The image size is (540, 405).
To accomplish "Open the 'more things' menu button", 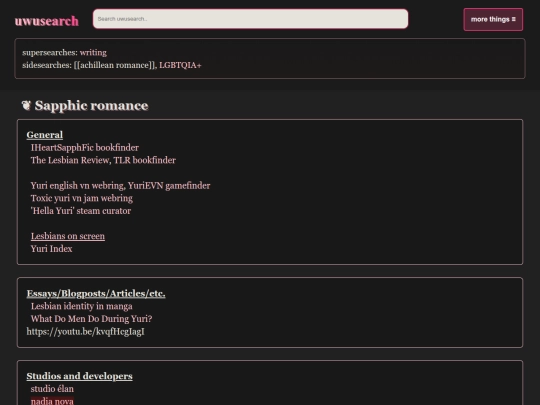I will point(493,19).
